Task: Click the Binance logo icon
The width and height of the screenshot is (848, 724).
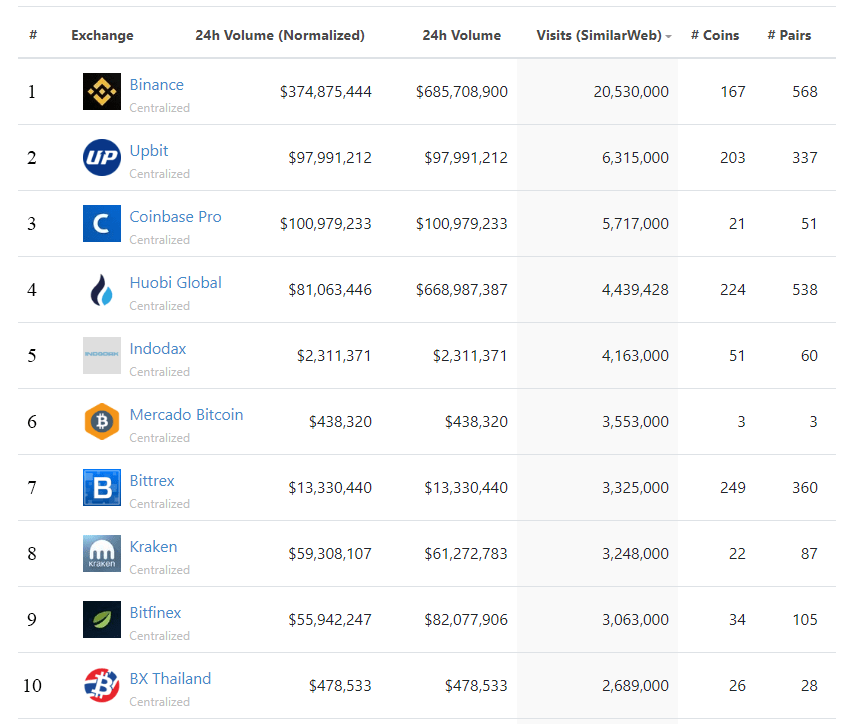Action: [100, 90]
